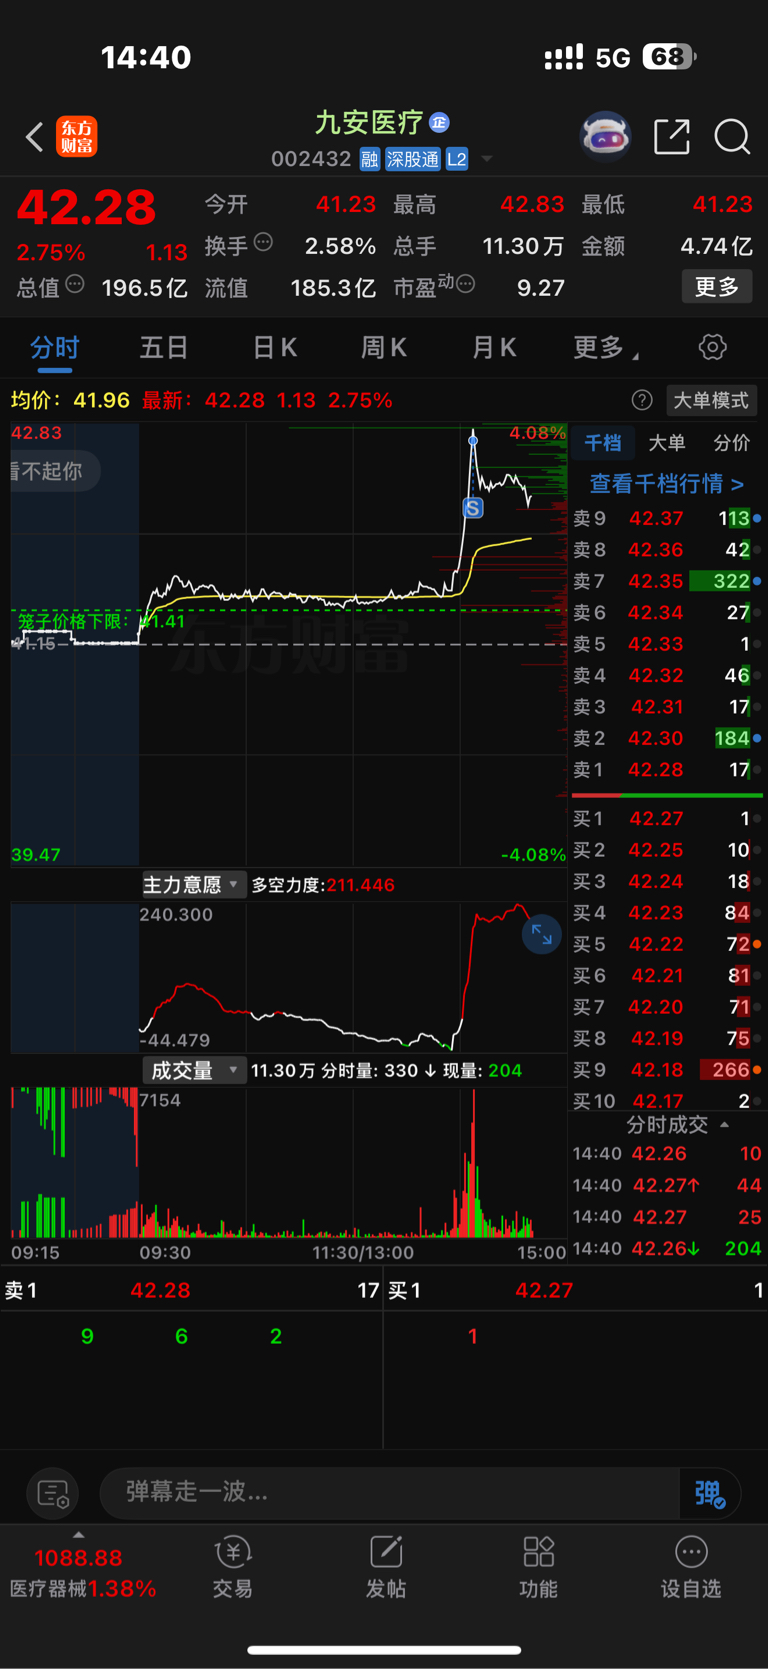768x1669 pixels.
Task: Tap the blue S marker on the chart
Action: click(473, 508)
